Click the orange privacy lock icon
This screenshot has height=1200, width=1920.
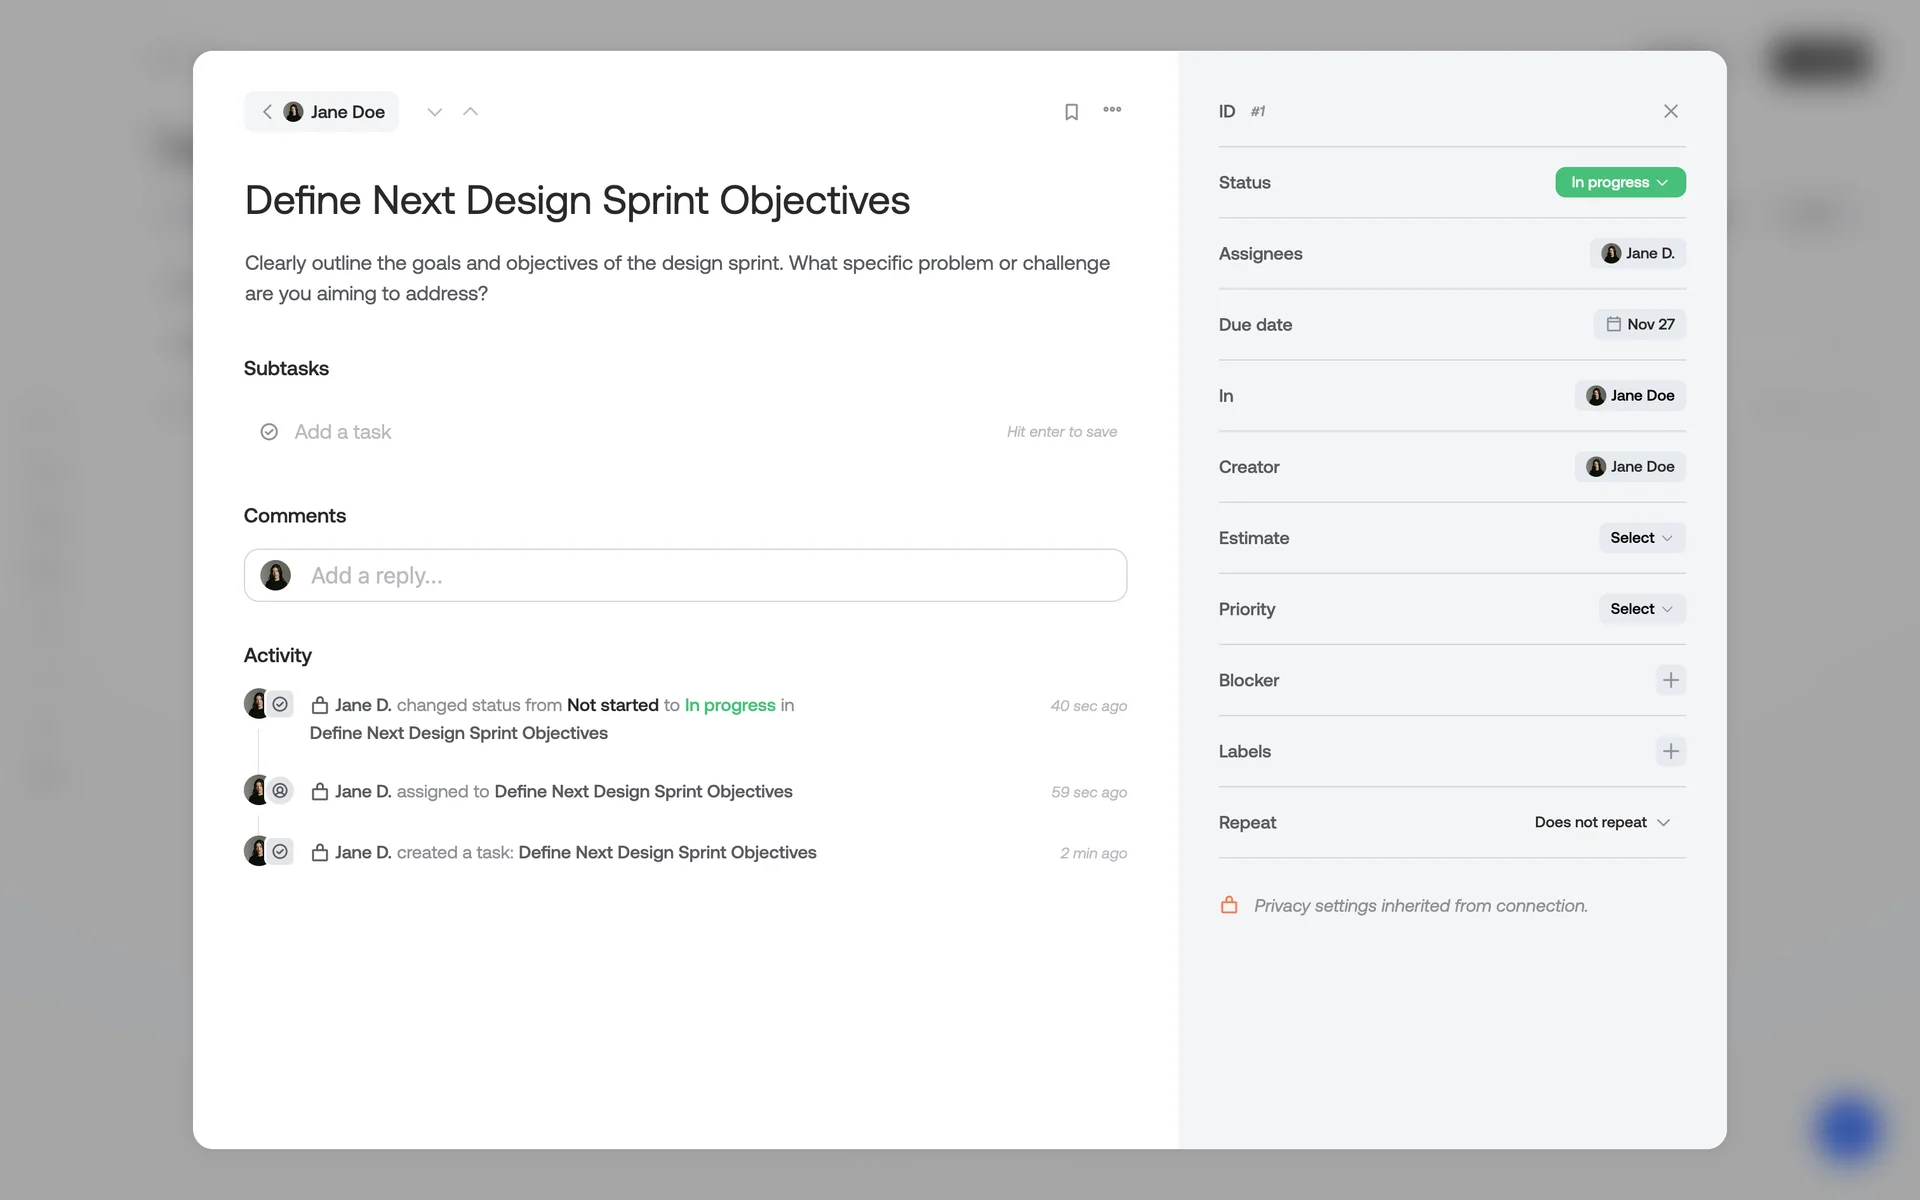1229,905
